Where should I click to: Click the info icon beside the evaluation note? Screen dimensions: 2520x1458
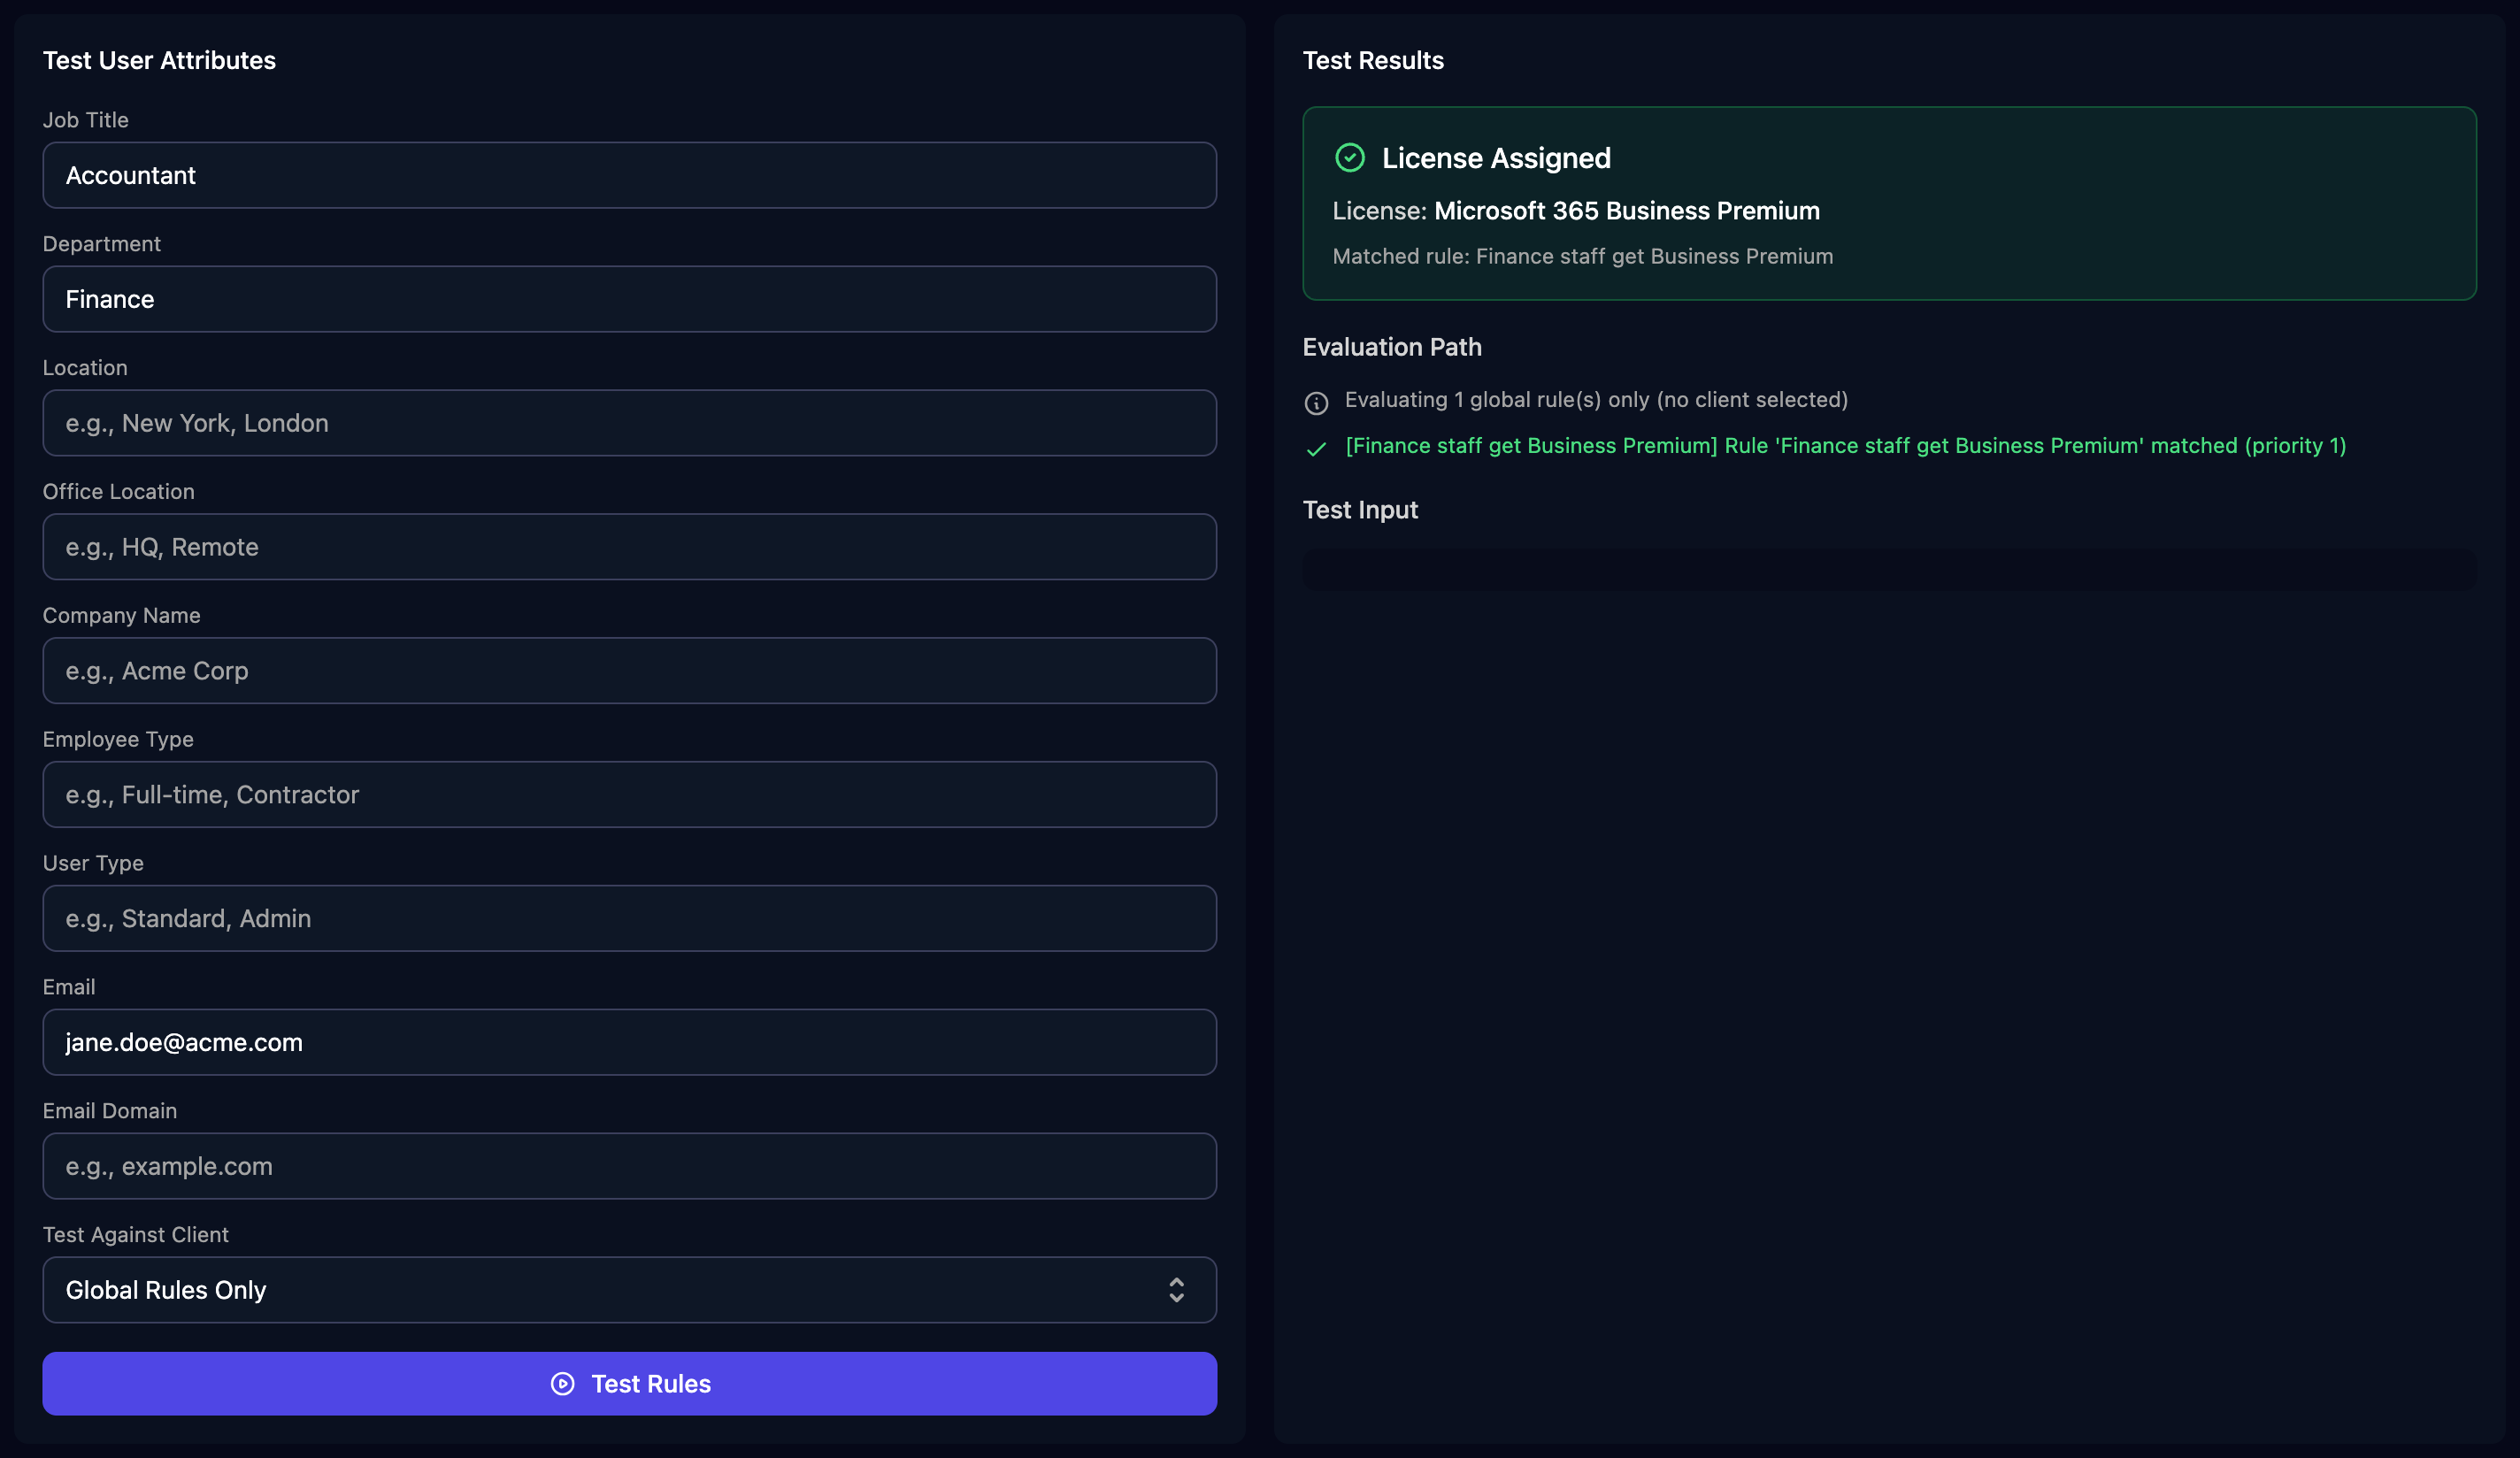click(1316, 403)
